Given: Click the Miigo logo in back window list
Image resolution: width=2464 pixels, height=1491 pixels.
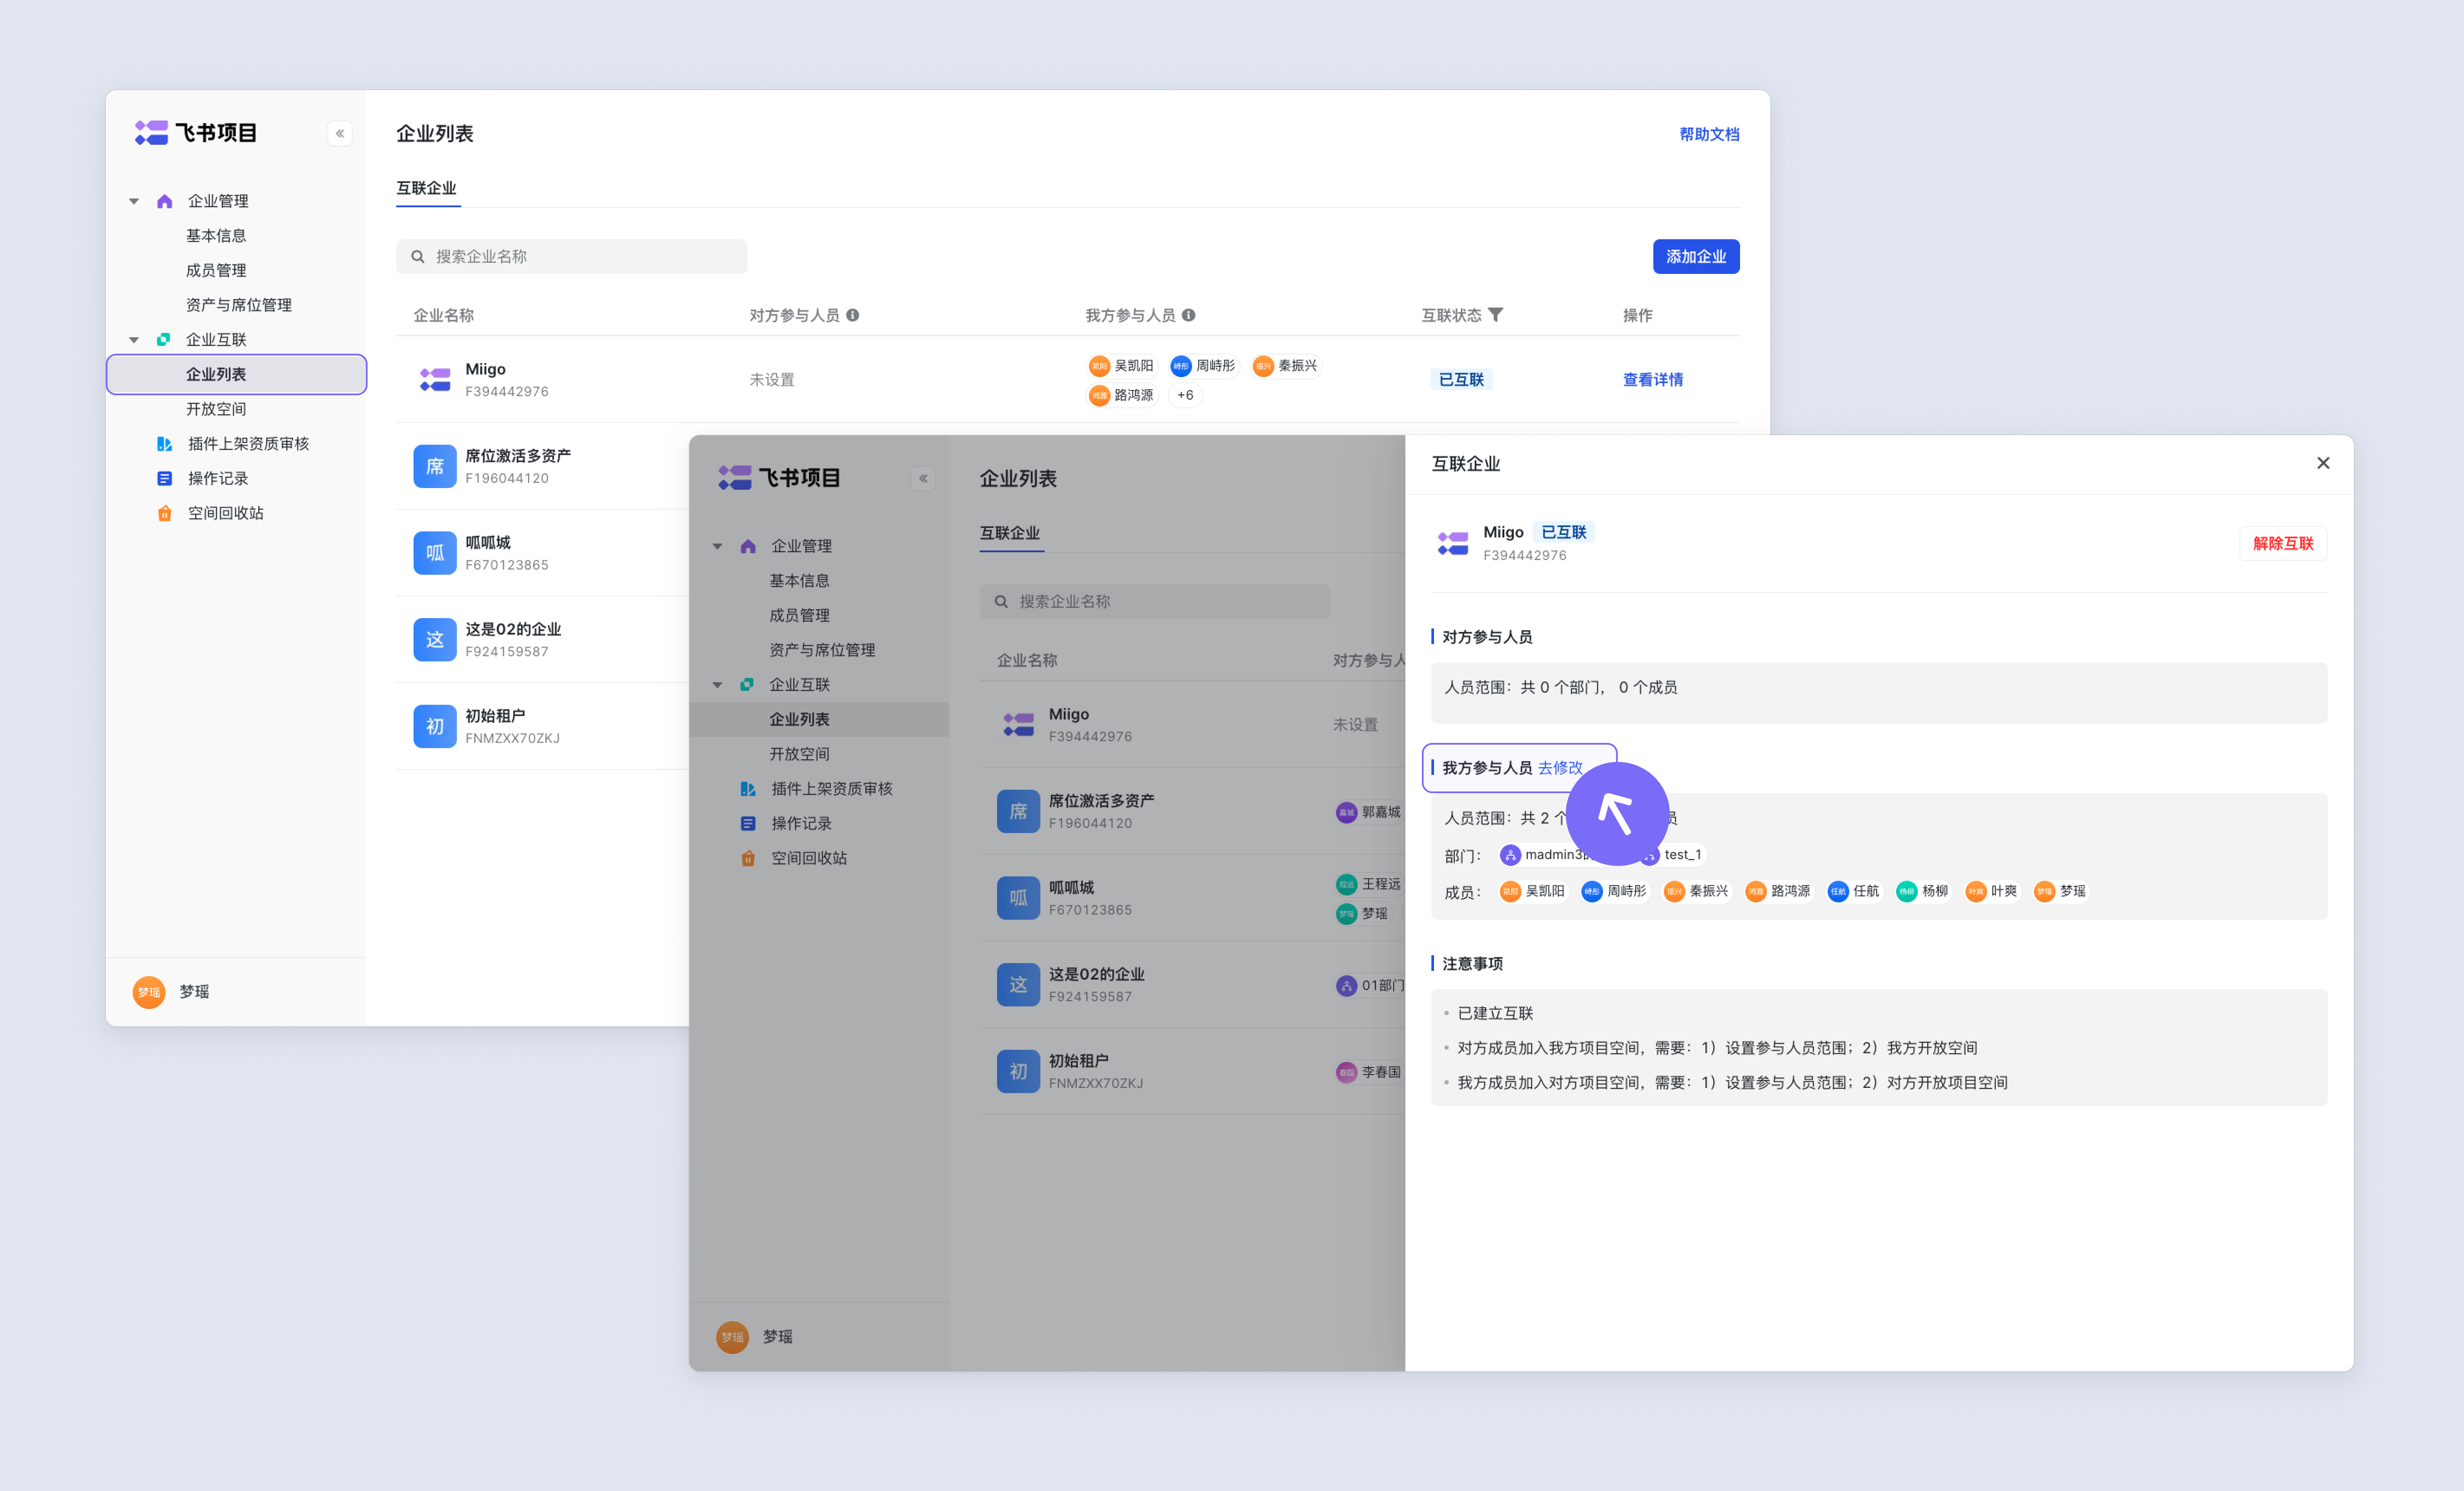Looking at the screenshot, I should tap(435, 380).
